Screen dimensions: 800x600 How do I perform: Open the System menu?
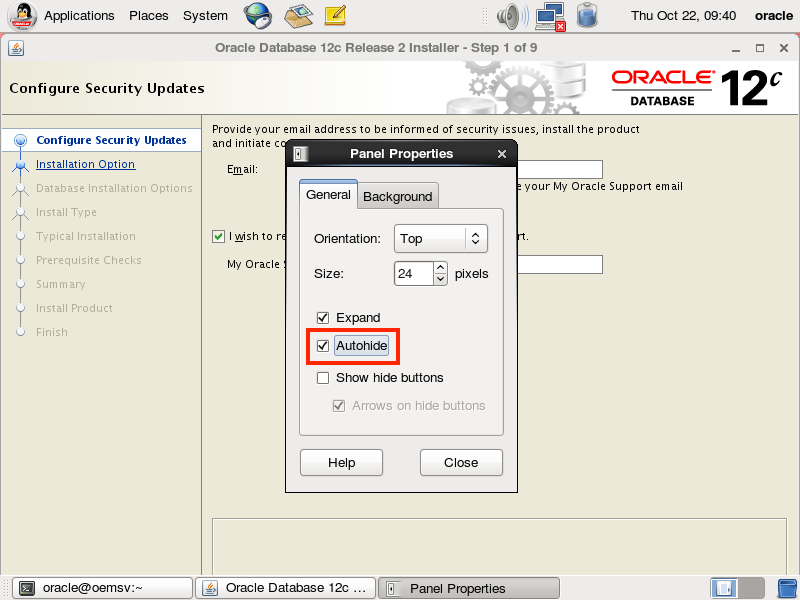point(205,16)
